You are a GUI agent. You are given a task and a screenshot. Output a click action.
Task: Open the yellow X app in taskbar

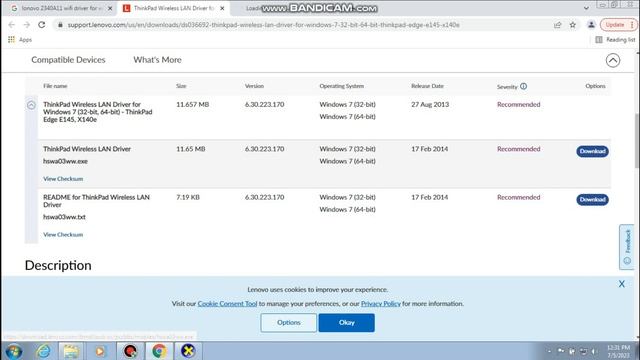(188, 351)
